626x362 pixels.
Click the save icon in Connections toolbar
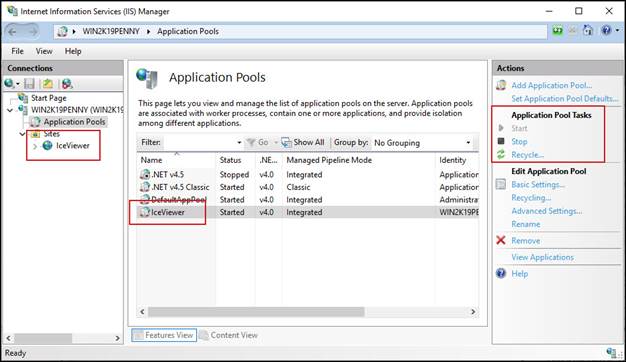tap(29, 83)
